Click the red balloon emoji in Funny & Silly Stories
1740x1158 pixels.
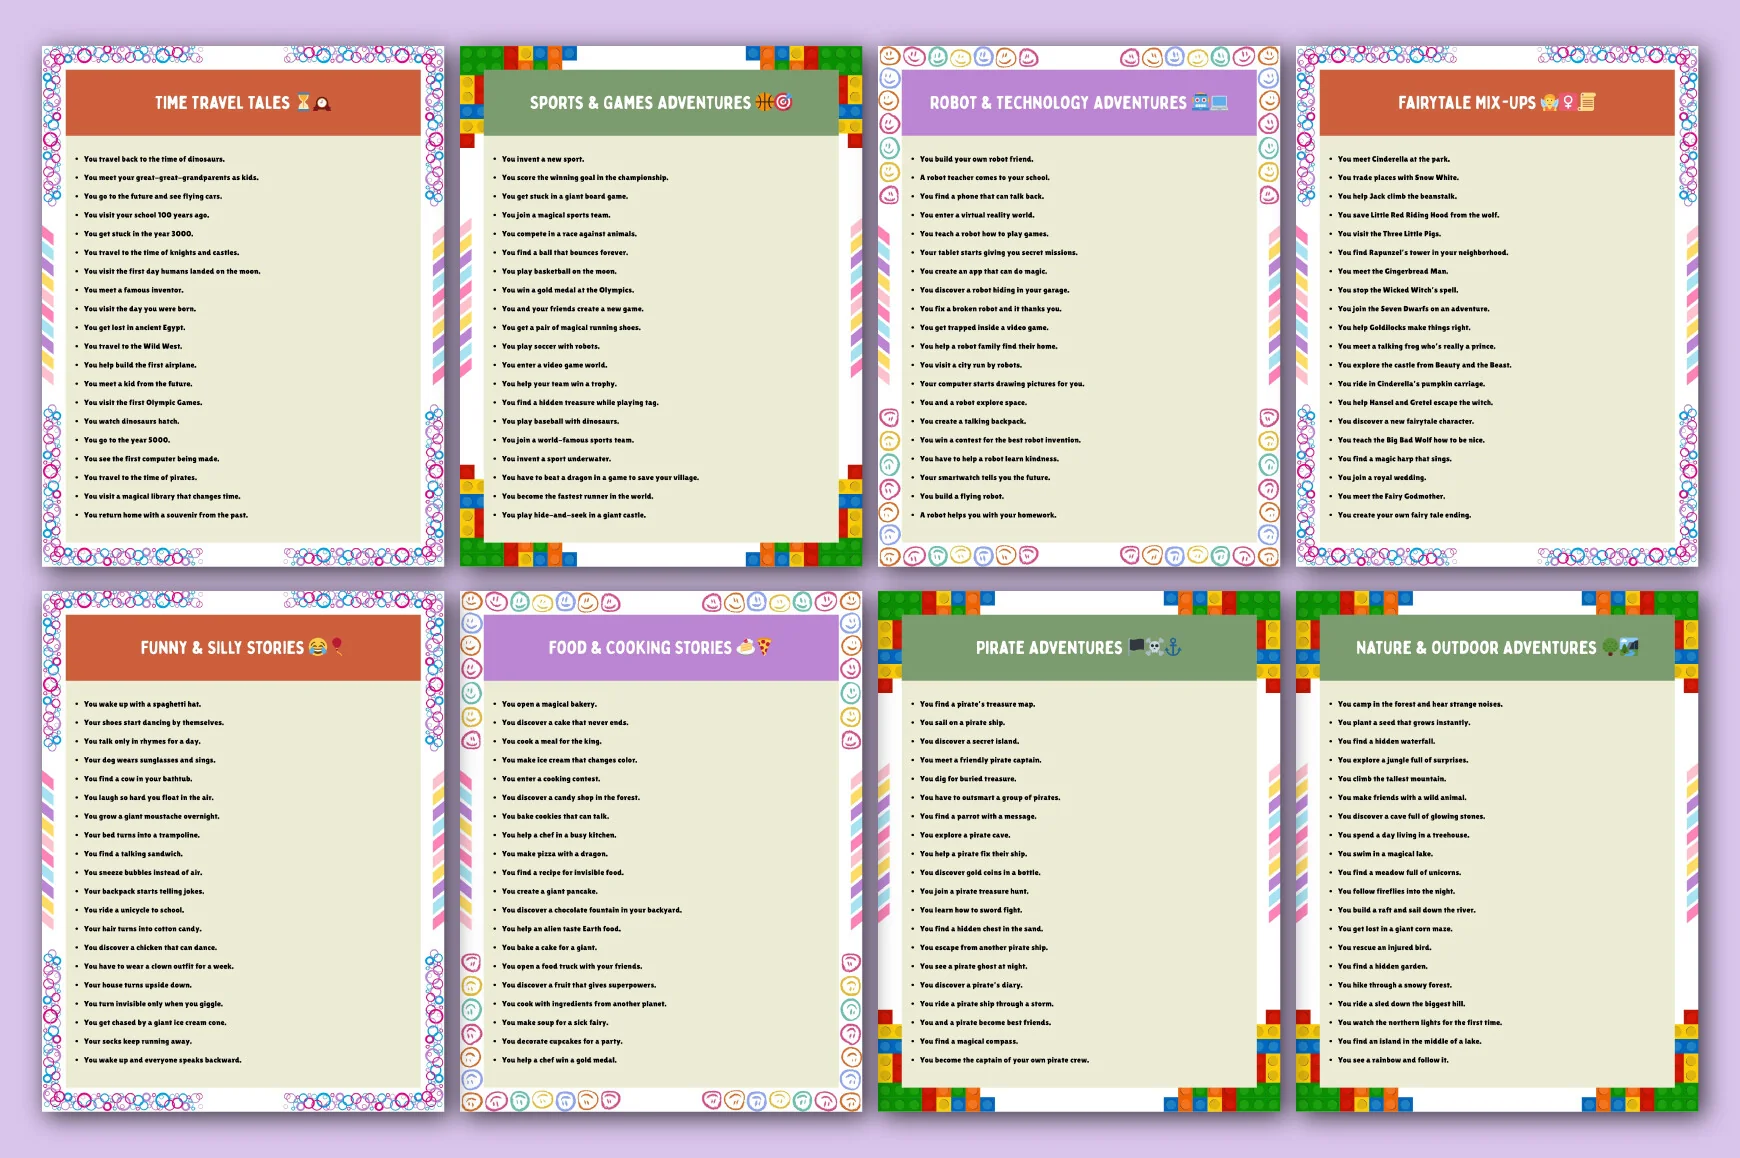click(x=337, y=647)
